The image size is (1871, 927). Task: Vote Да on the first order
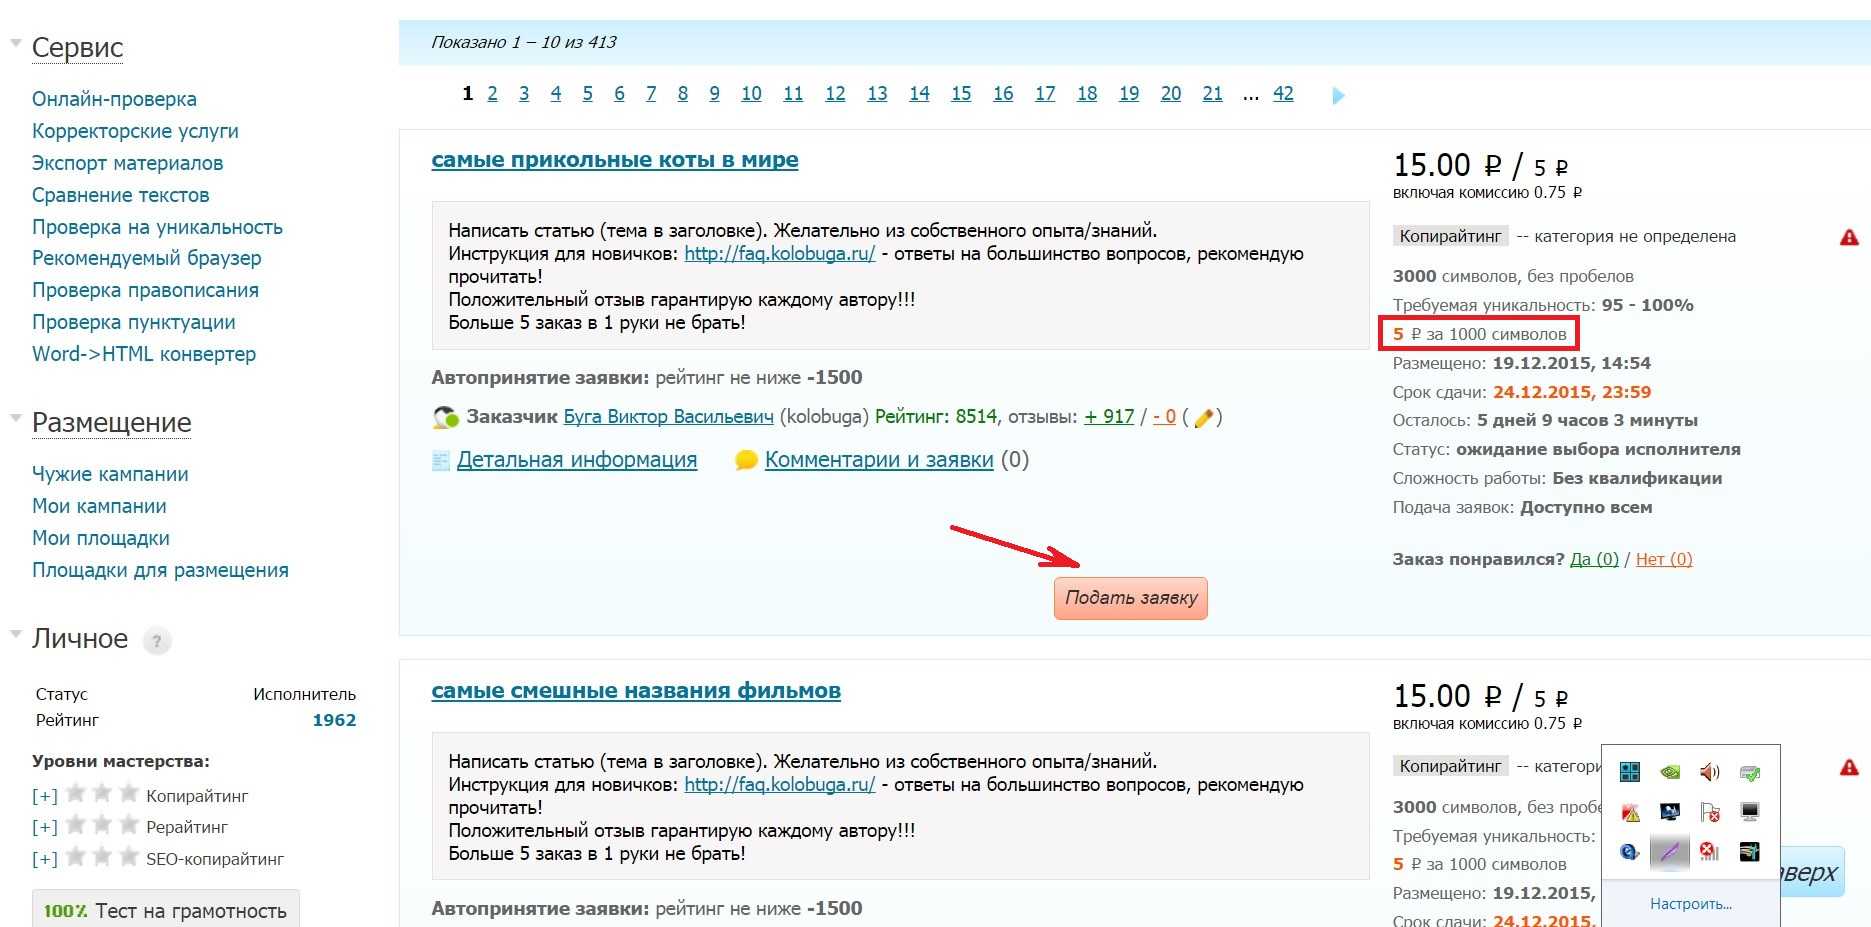point(1593,559)
